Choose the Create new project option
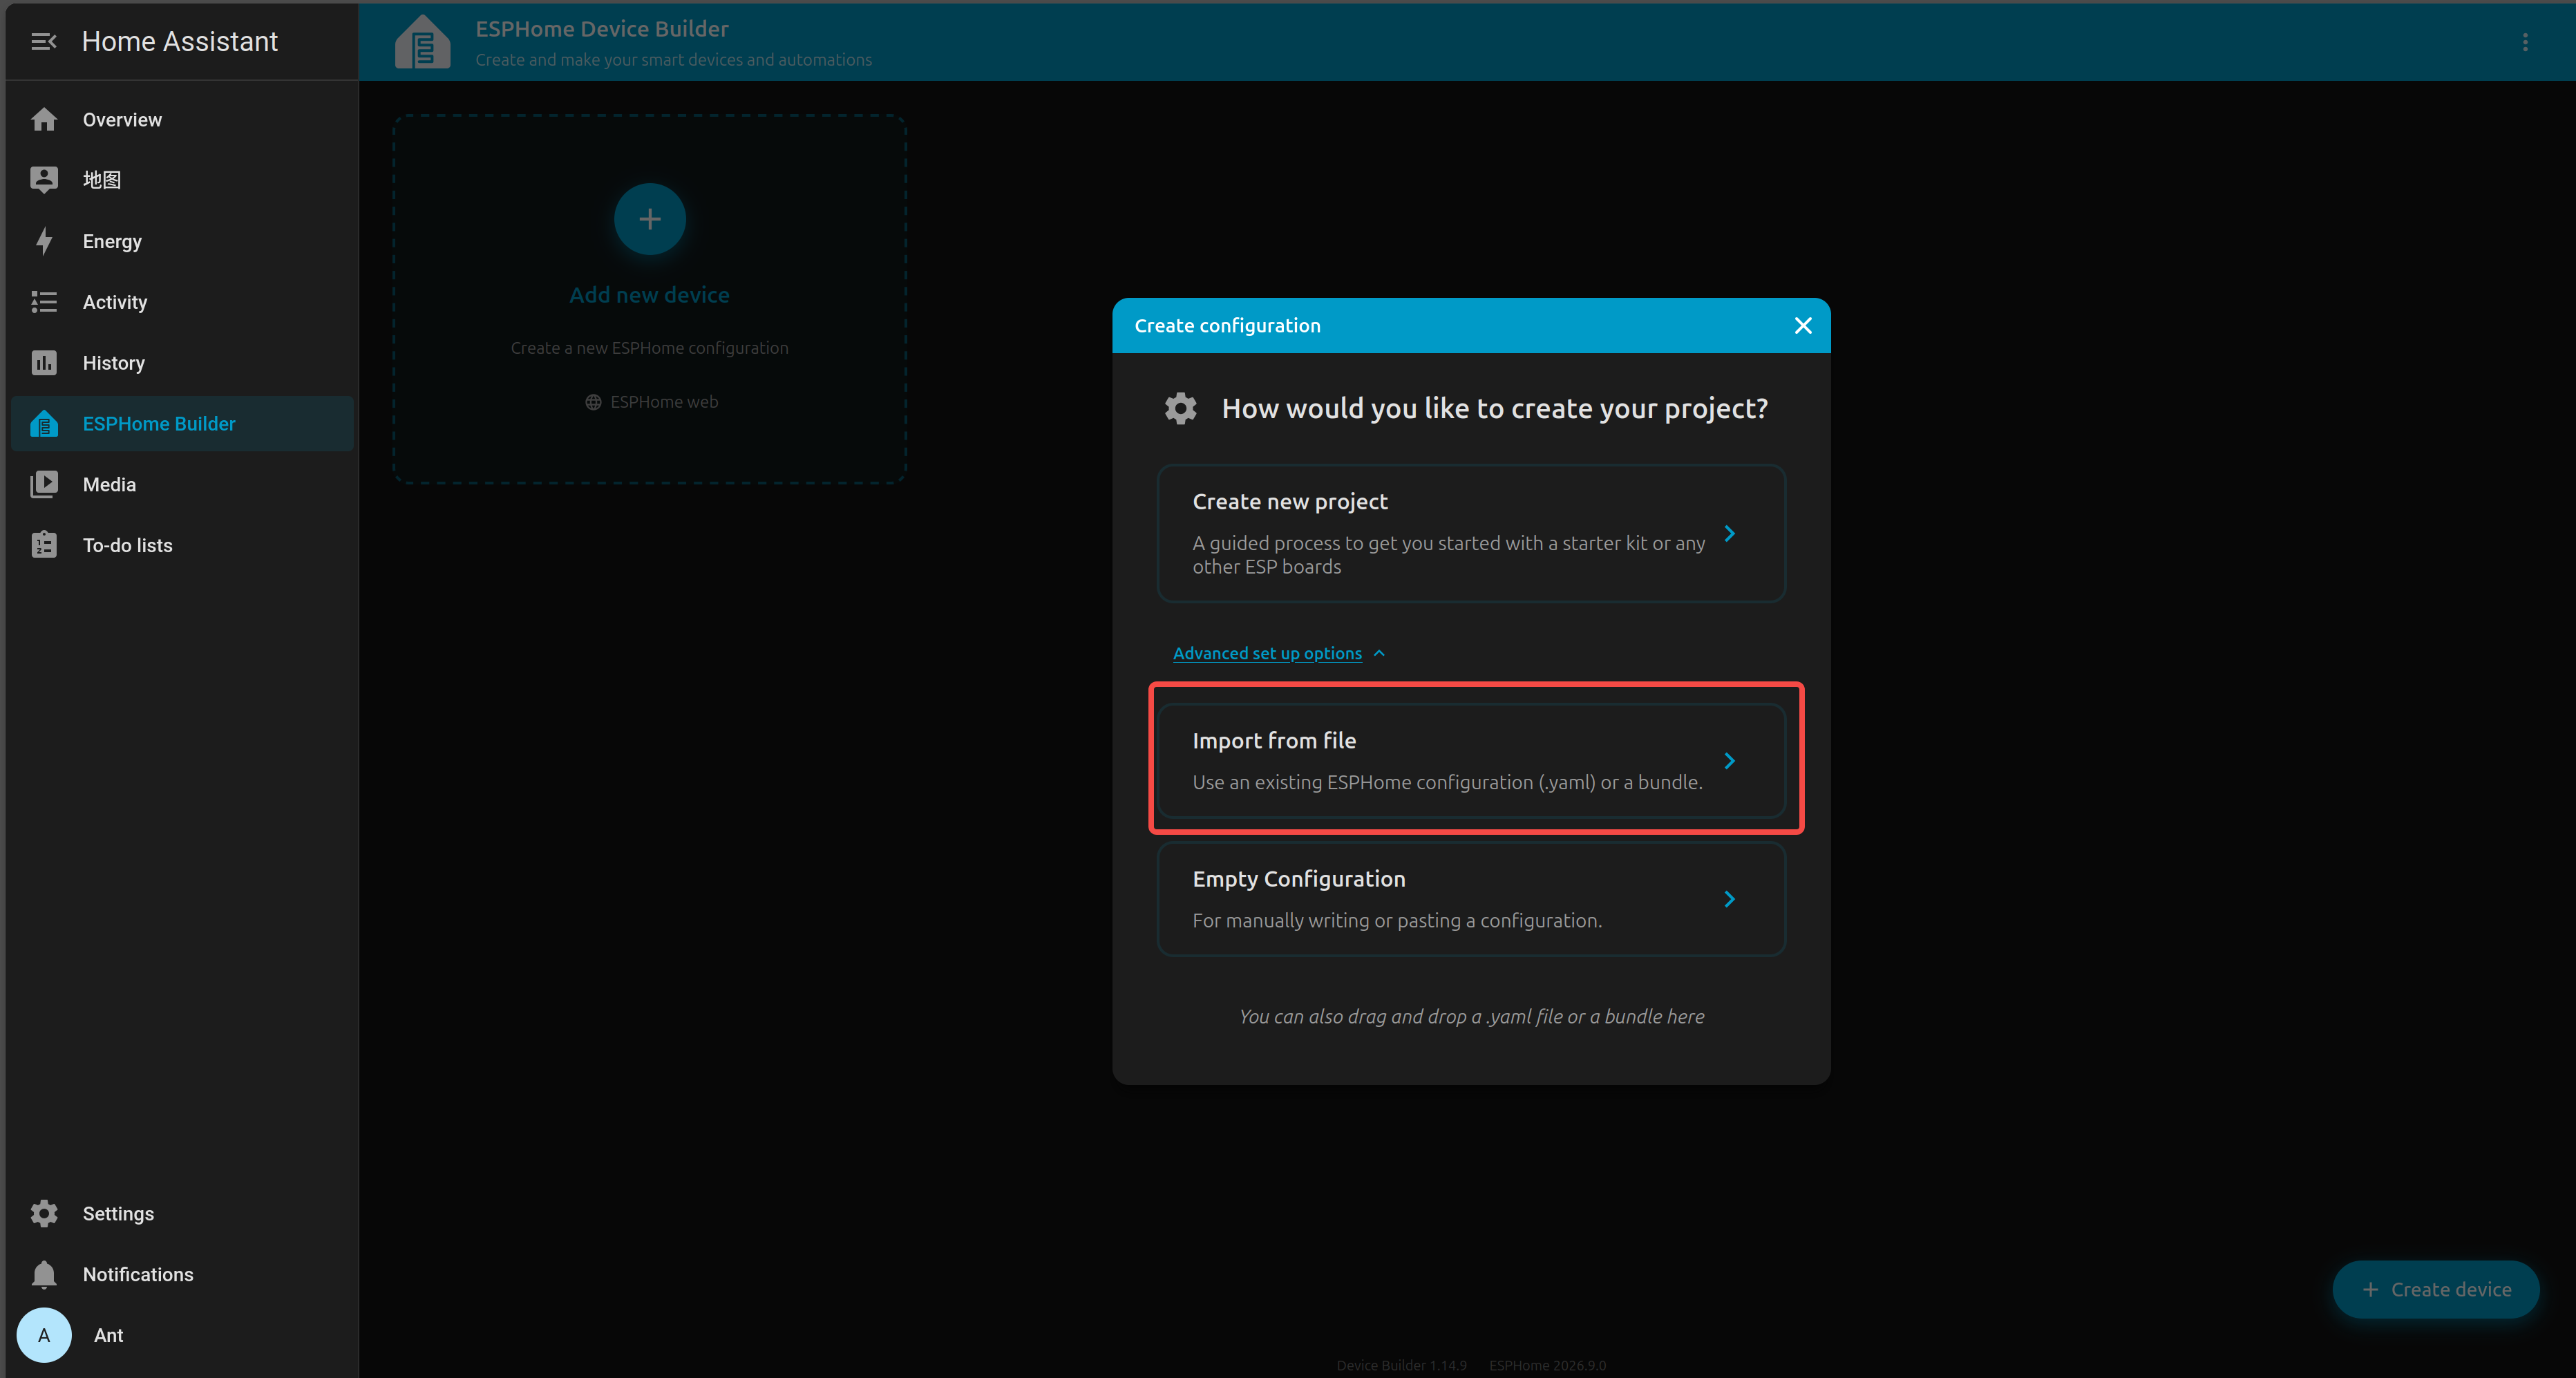Image resolution: width=2576 pixels, height=1378 pixels. click(x=1471, y=534)
